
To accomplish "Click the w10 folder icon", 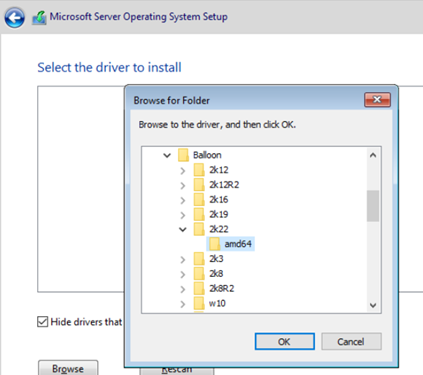I will tap(199, 303).
